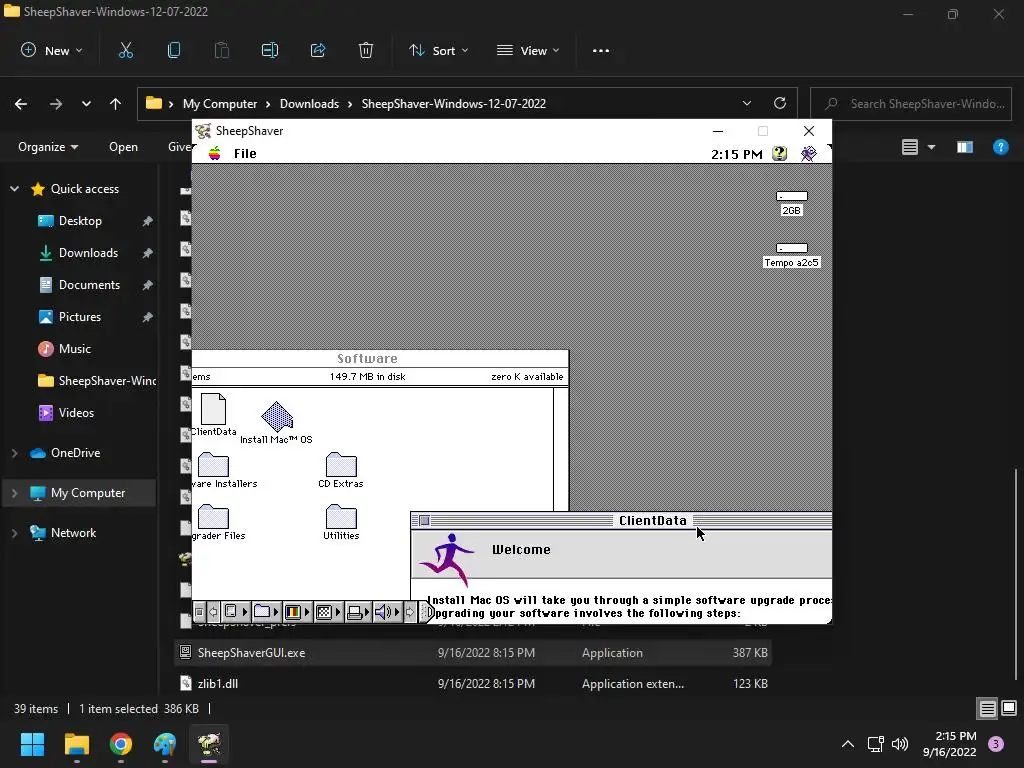
Task: Open the Organize dropdown menu
Action: 48,147
